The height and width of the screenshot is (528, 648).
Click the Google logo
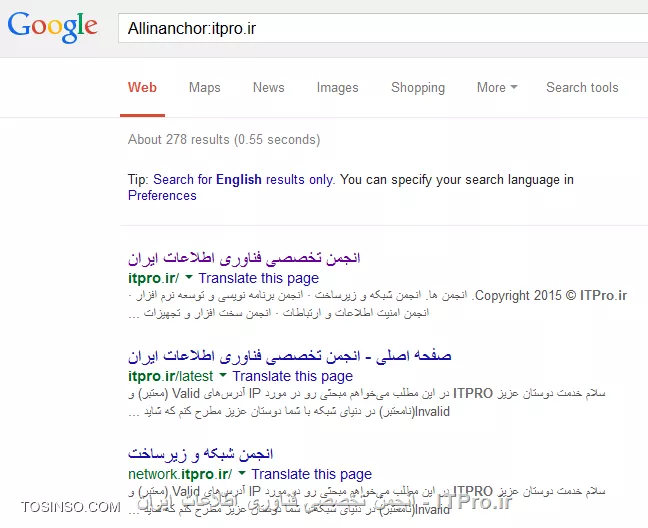(52, 26)
